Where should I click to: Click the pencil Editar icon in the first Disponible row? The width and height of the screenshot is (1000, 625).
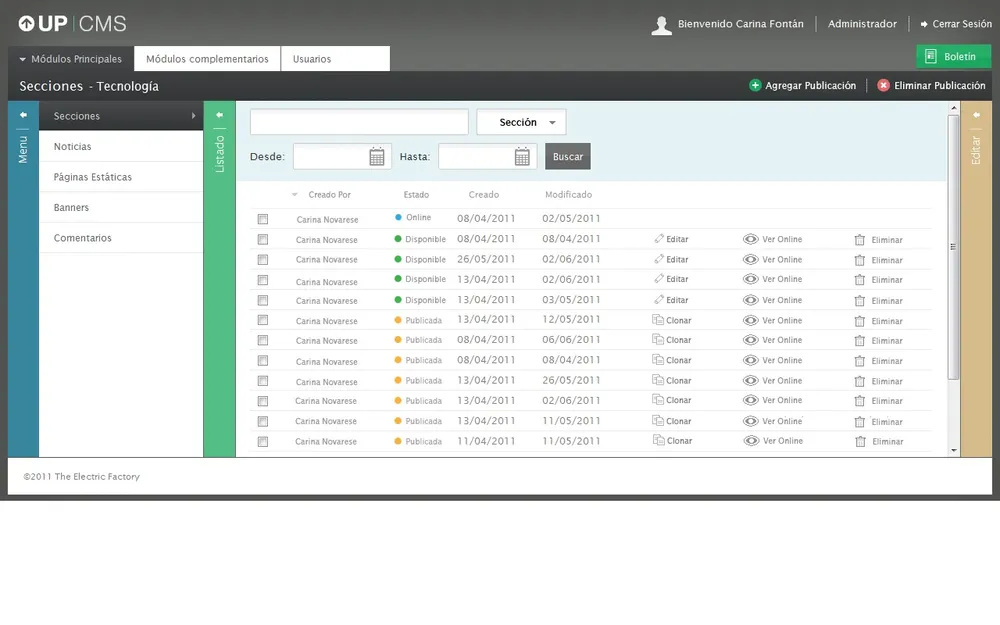pos(660,239)
